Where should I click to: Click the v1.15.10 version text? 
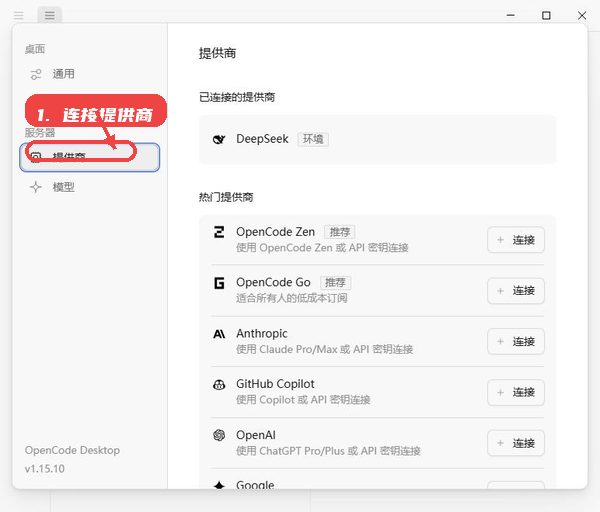pyautogui.click(x=45, y=469)
